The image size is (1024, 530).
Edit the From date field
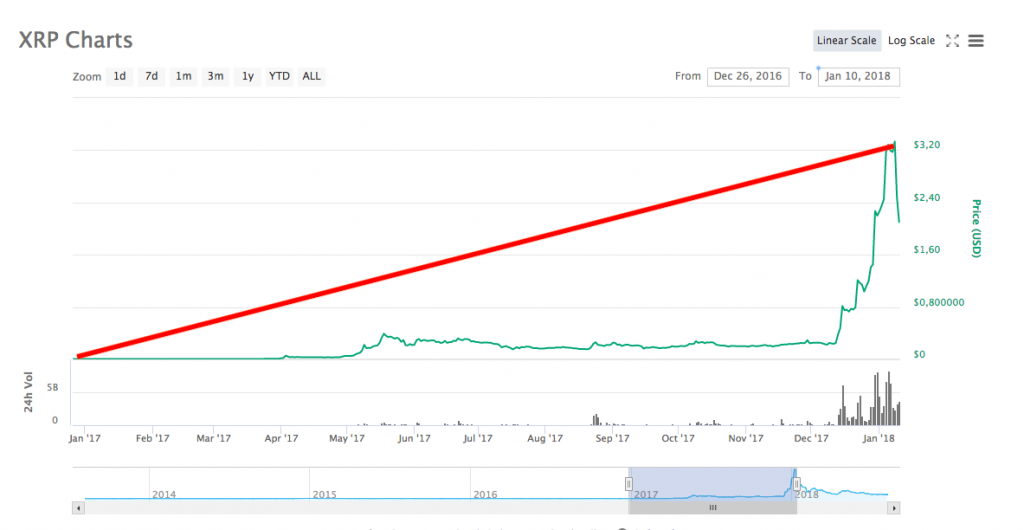748,76
